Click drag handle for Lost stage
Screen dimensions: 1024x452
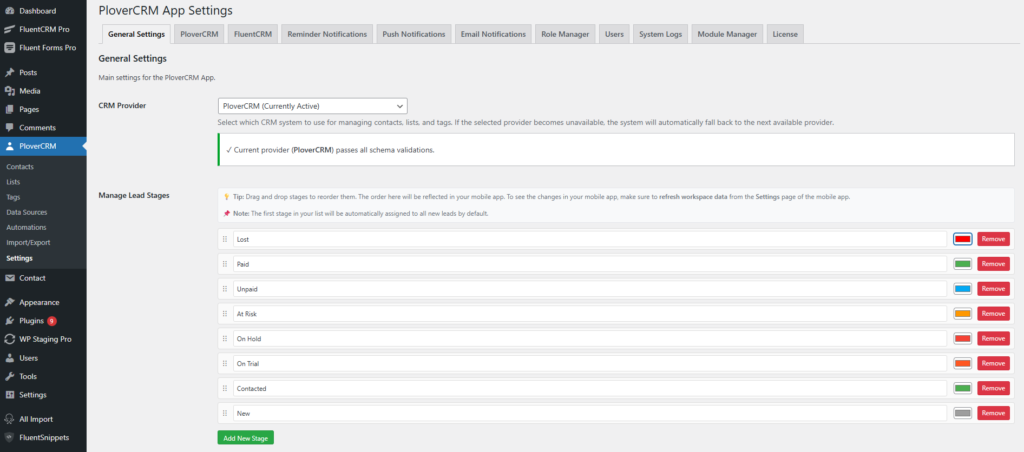225,239
